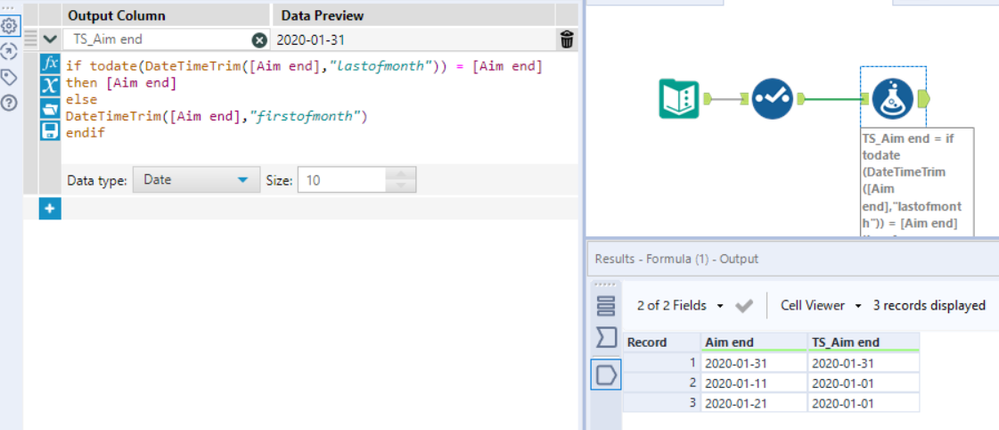Open the Navigation icon in sidebar
Viewport: 999px width, 430px height.
coord(10,52)
